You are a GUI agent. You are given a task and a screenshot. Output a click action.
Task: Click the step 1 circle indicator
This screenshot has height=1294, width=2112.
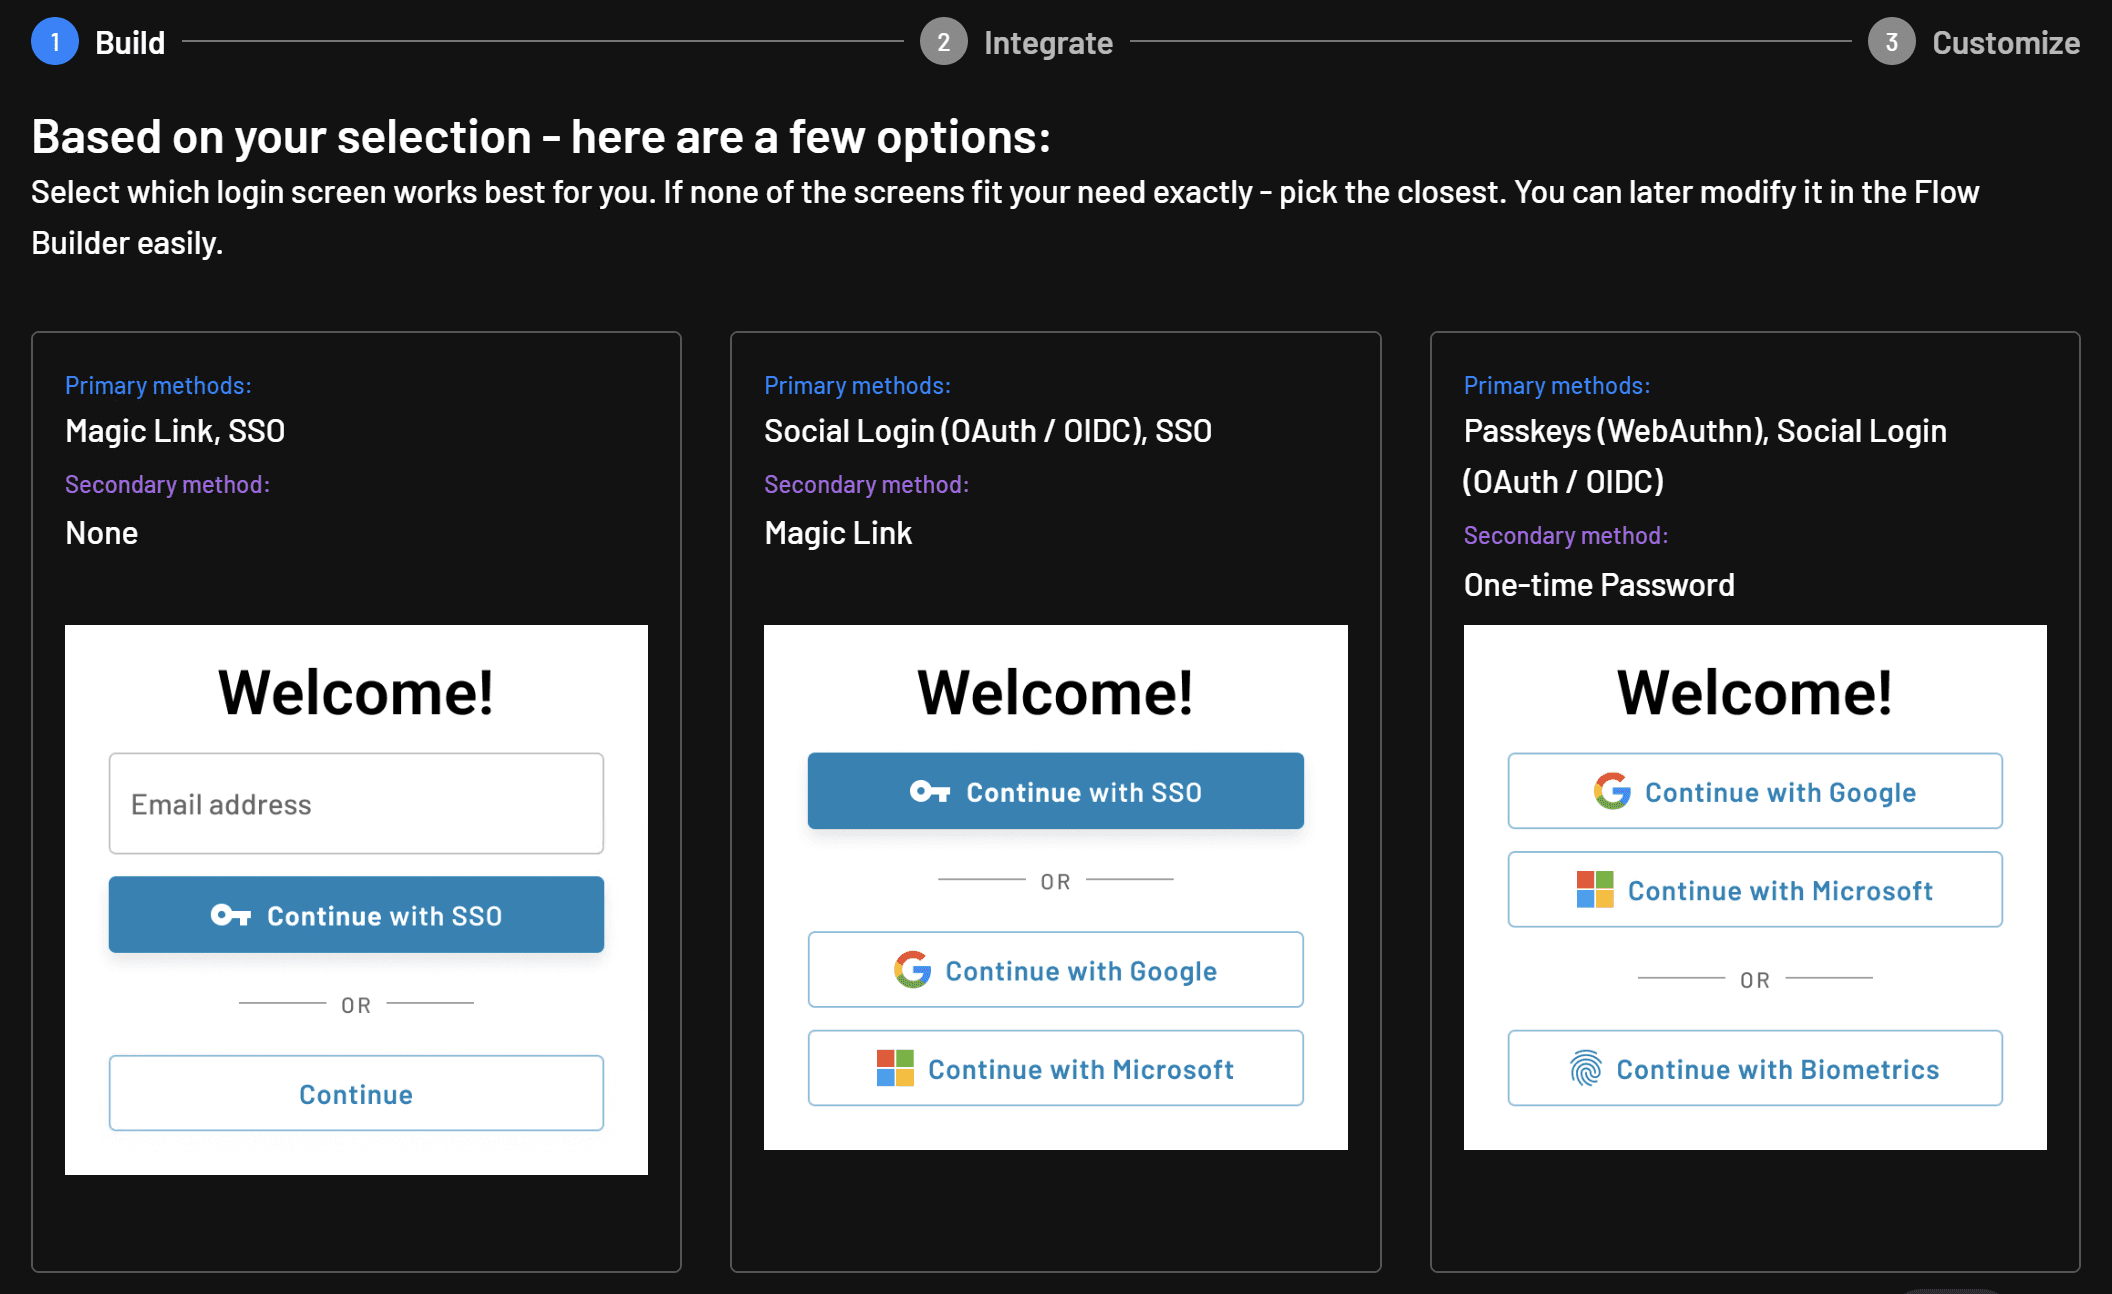pos(55,41)
